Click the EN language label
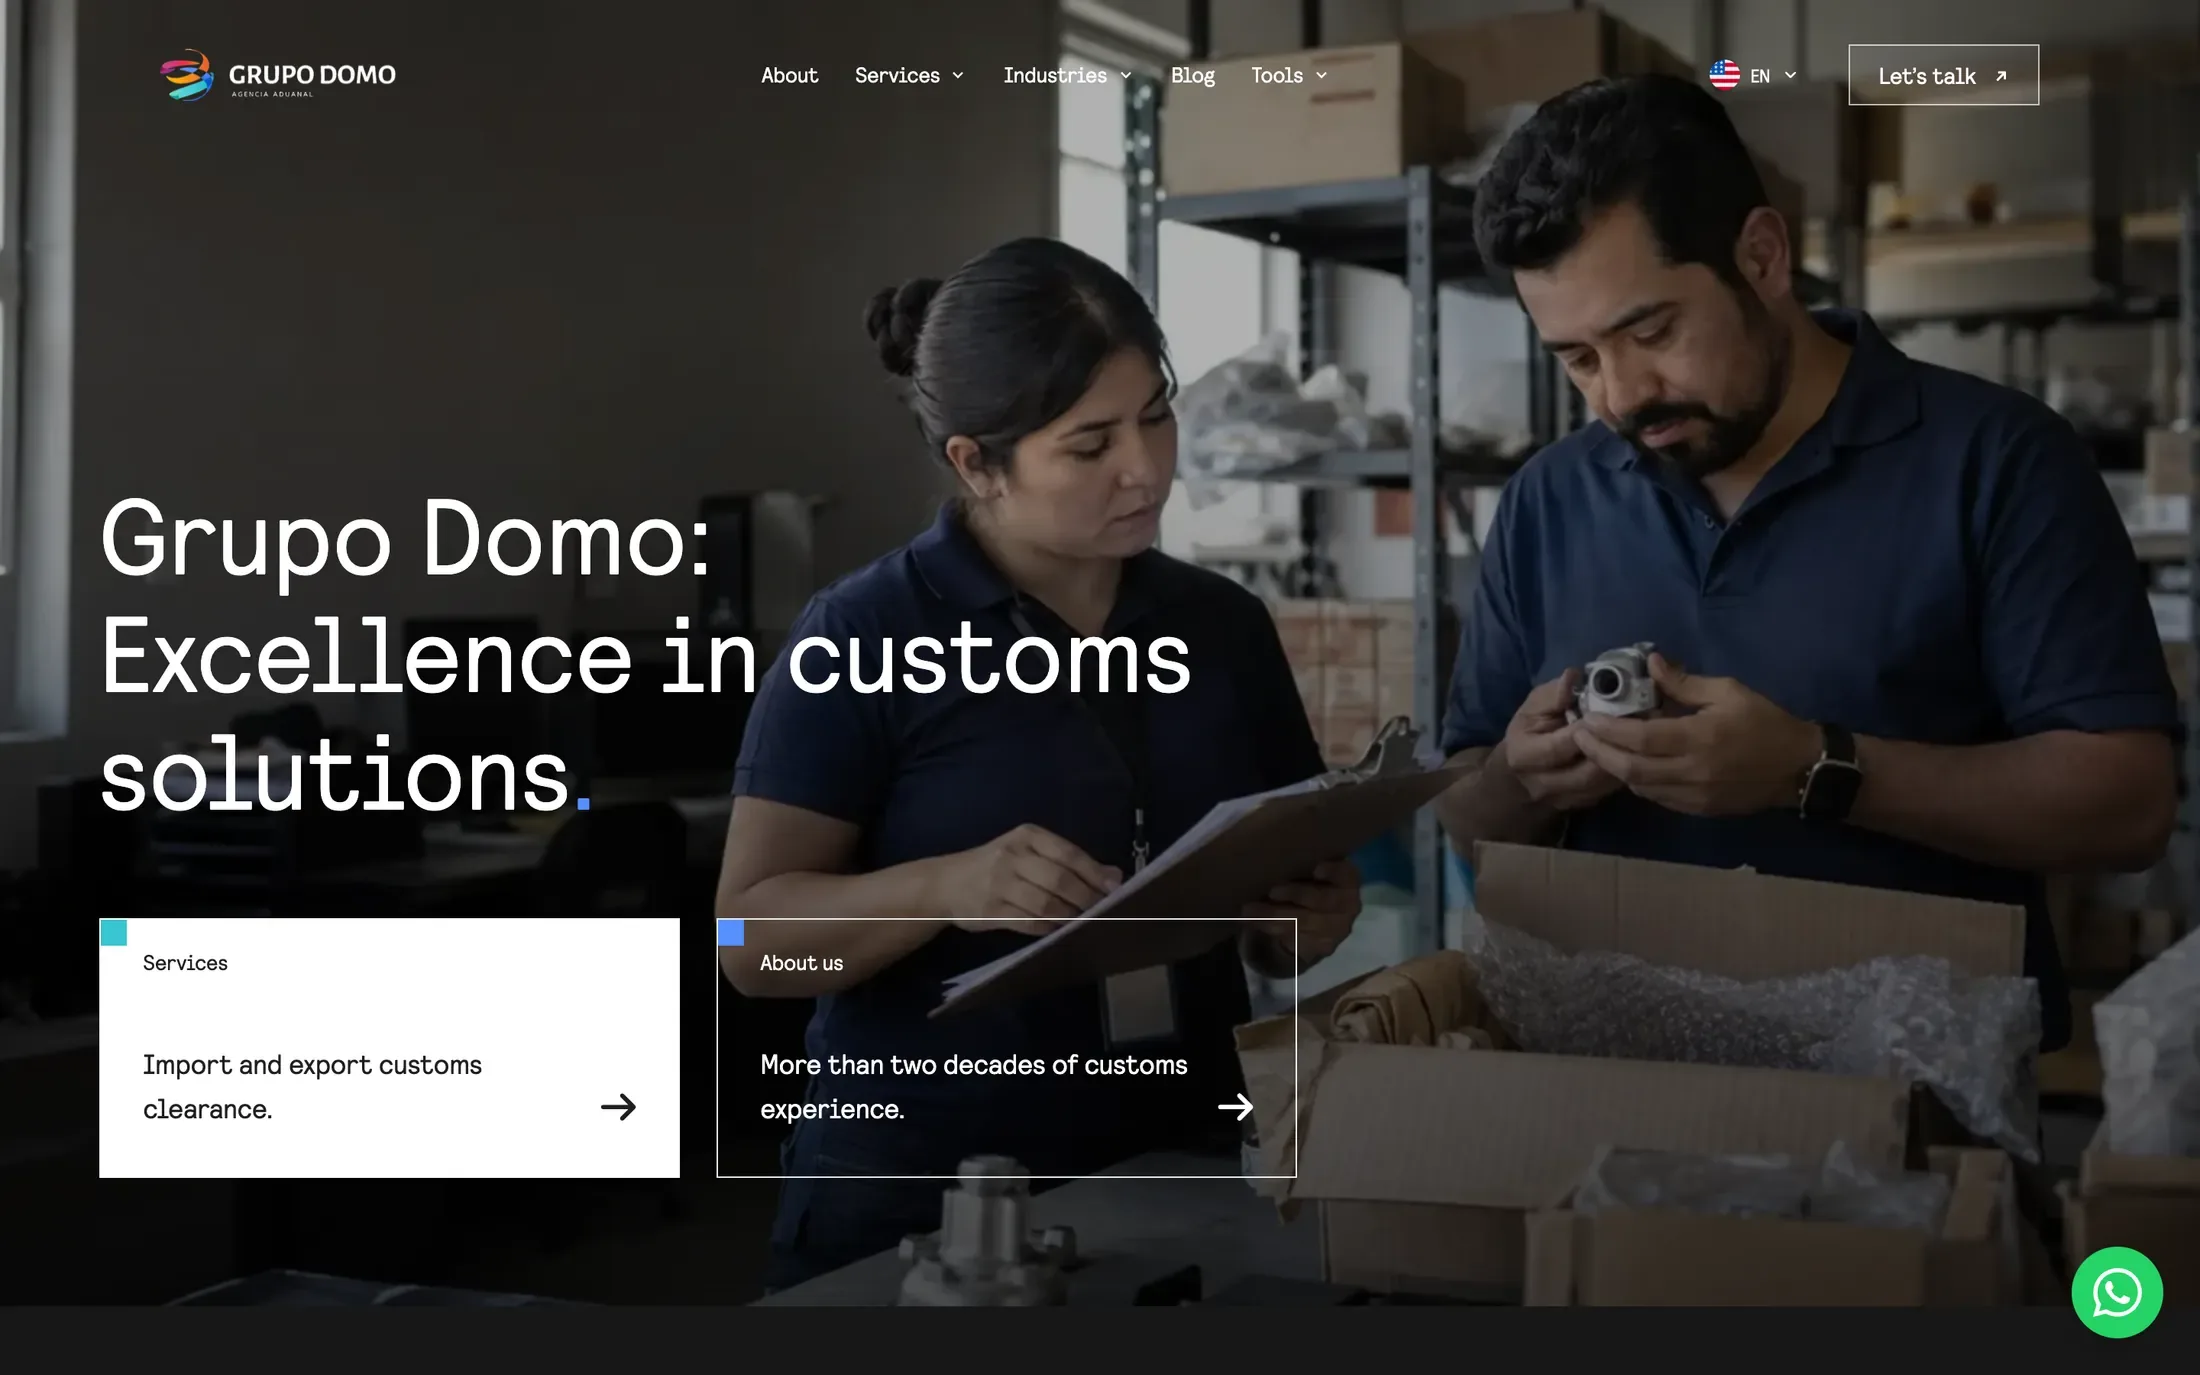 1760,76
